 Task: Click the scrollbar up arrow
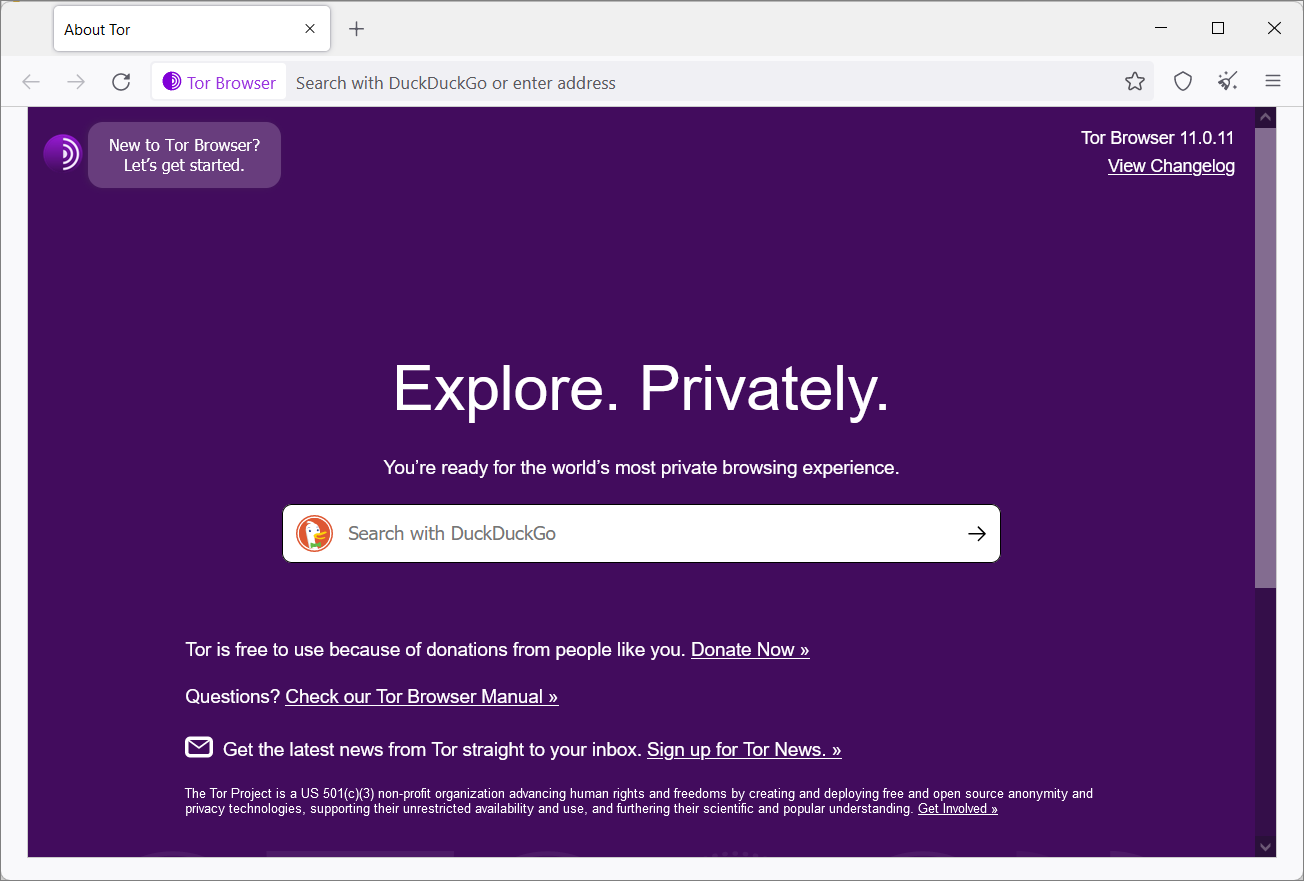click(1266, 118)
